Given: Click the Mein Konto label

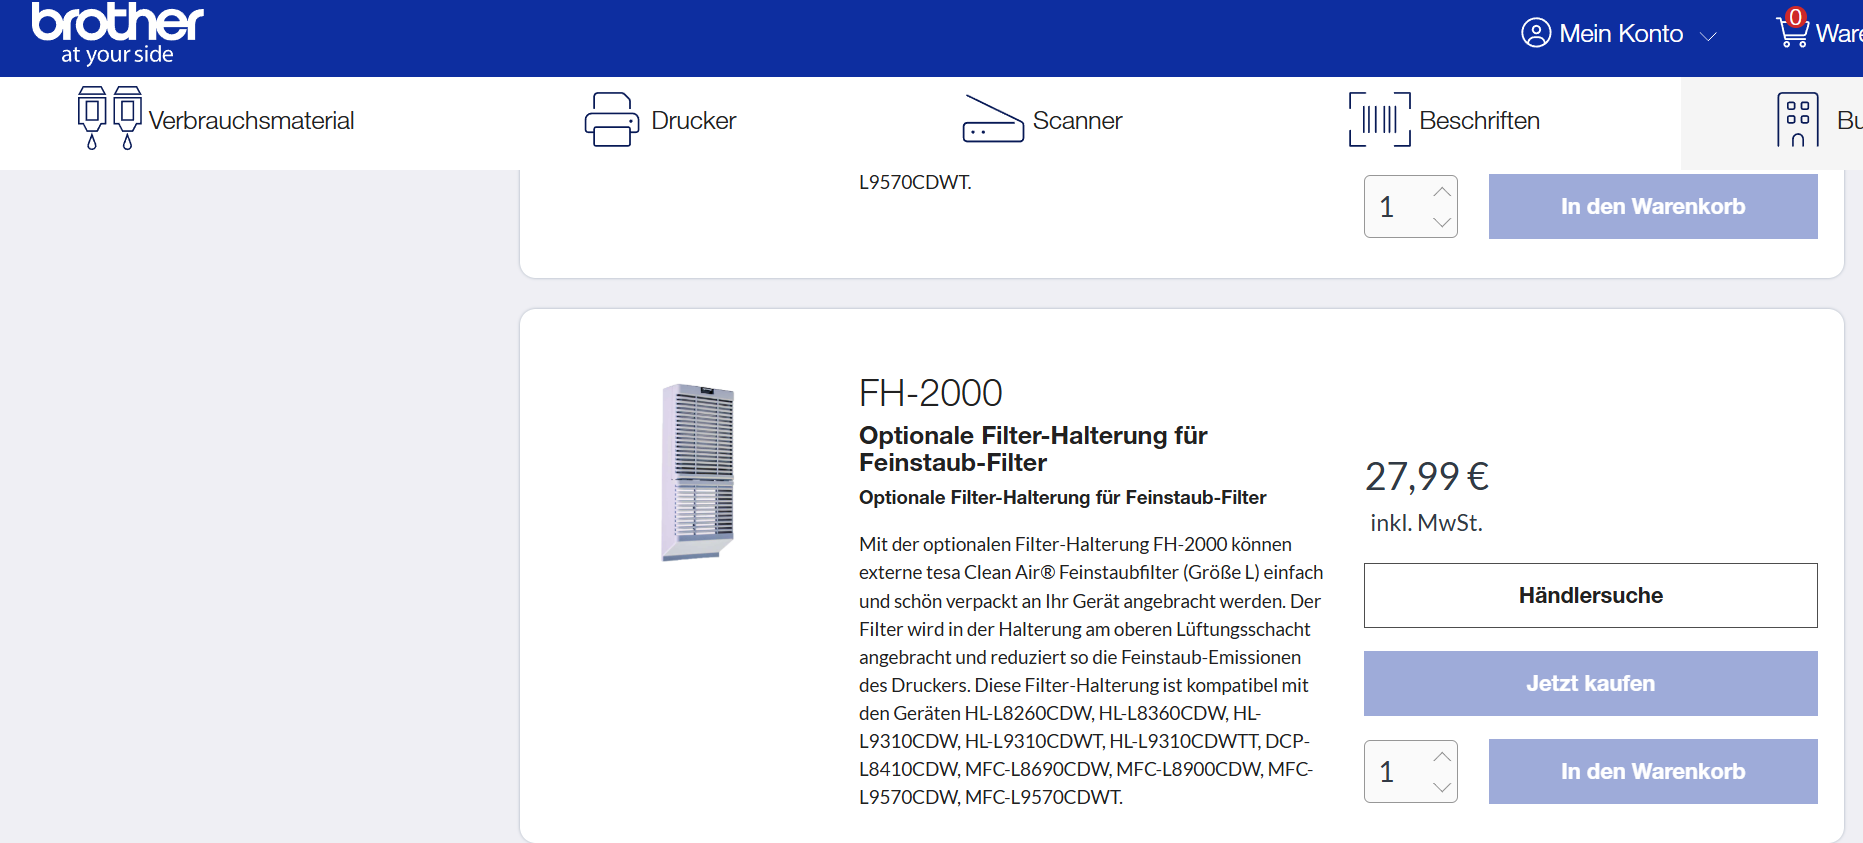Looking at the screenshot, I should [1621, 34].
